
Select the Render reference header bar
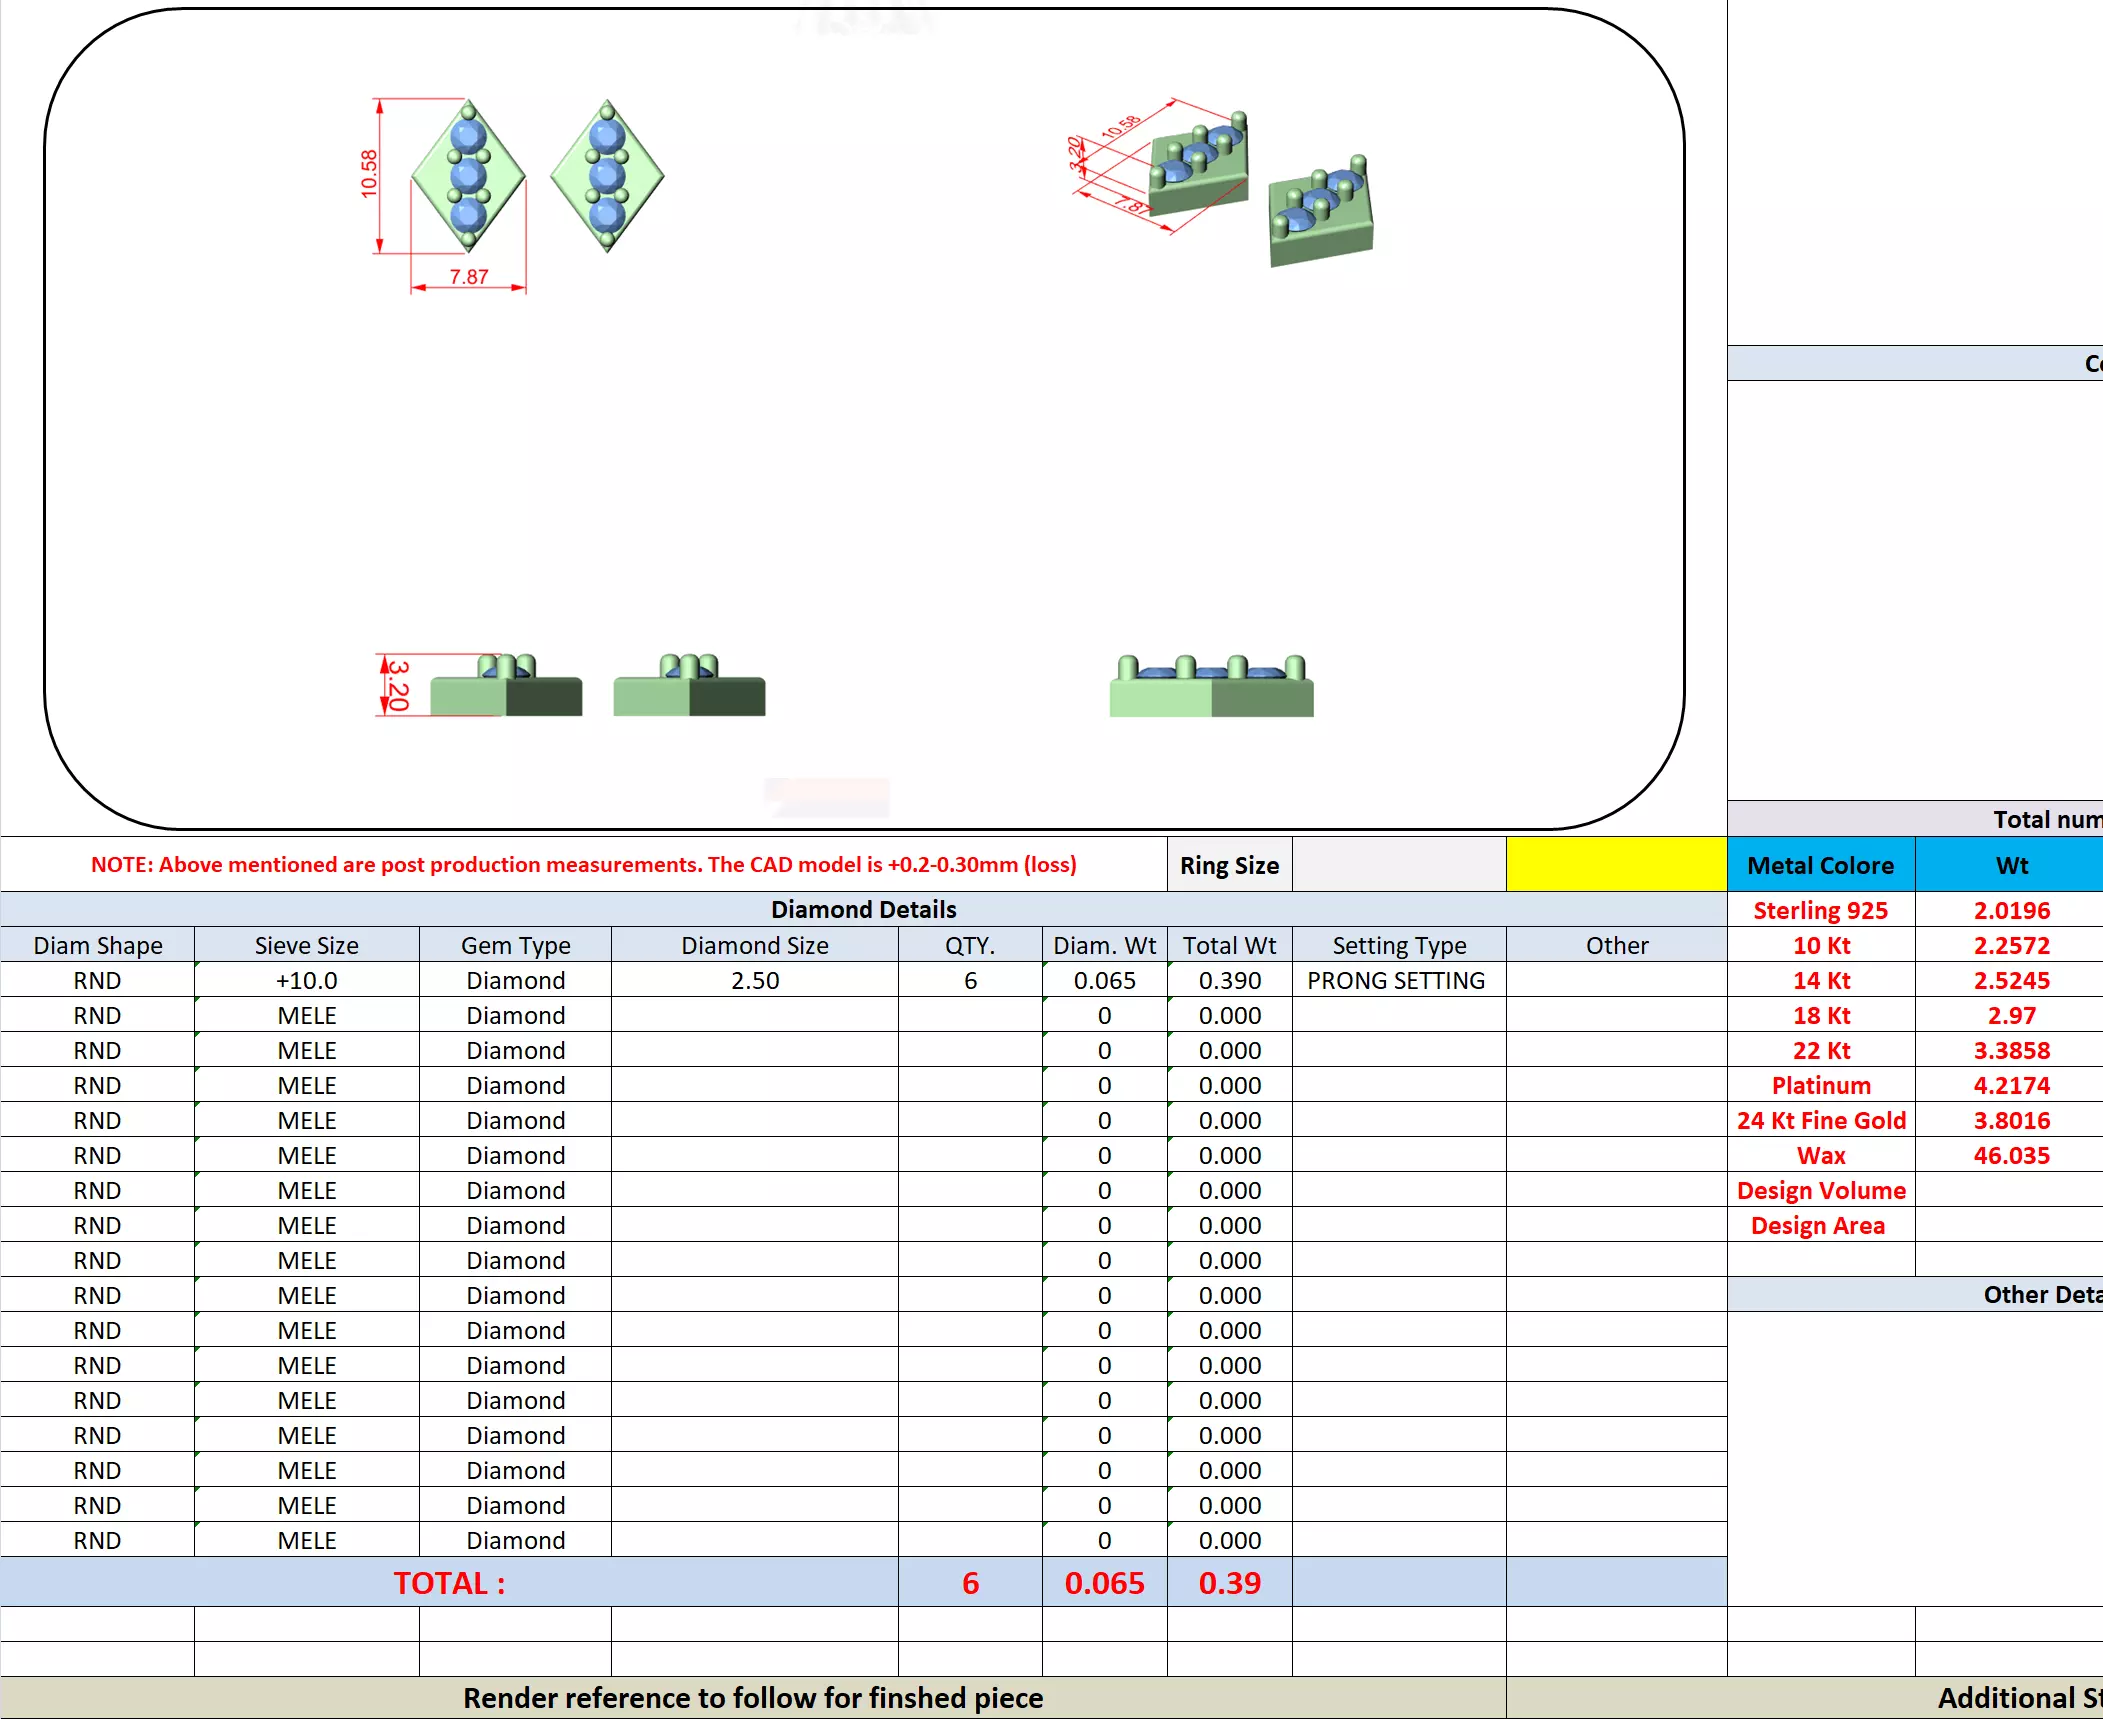[752, 1698]
